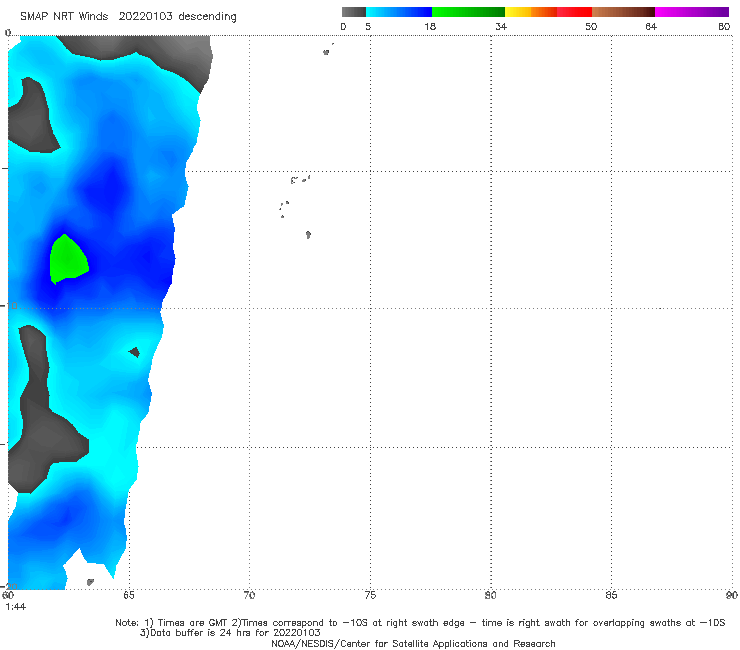Viewport: 740px width, 650px height.
Task: Click longitude axis label '65'
Action: (129, 595)
